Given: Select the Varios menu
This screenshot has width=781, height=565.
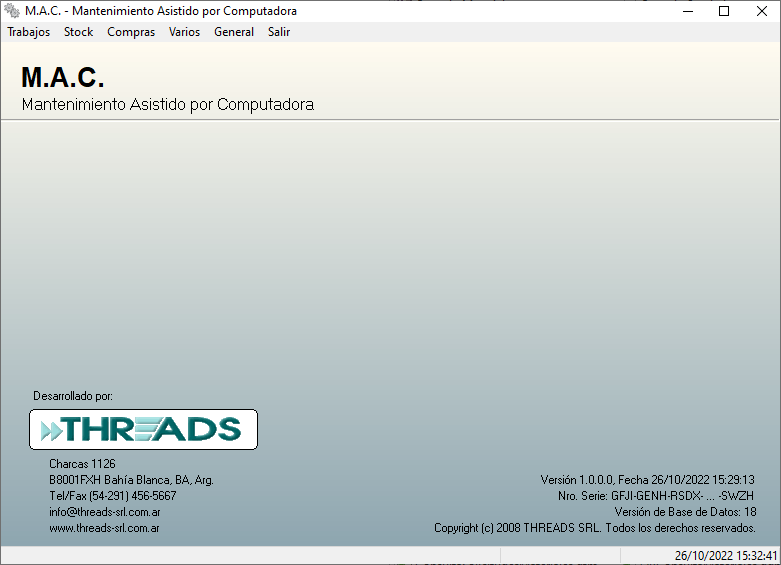Looking at the screenshot, I should tap(184, 32).
